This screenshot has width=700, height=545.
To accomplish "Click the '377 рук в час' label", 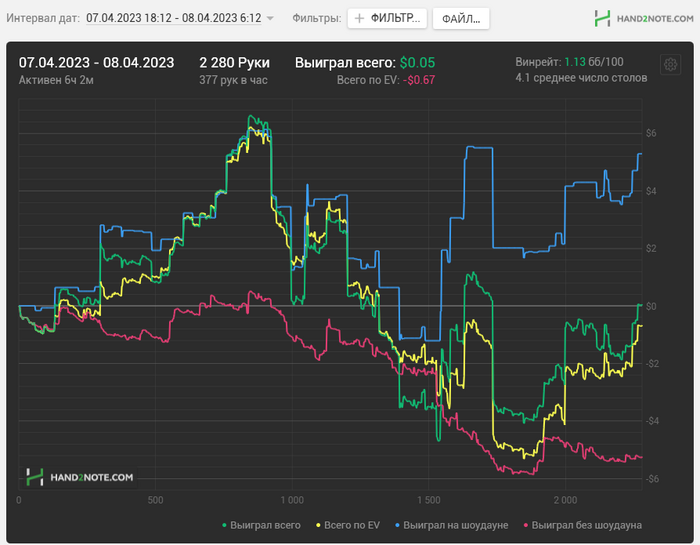I will click(233, 80).
